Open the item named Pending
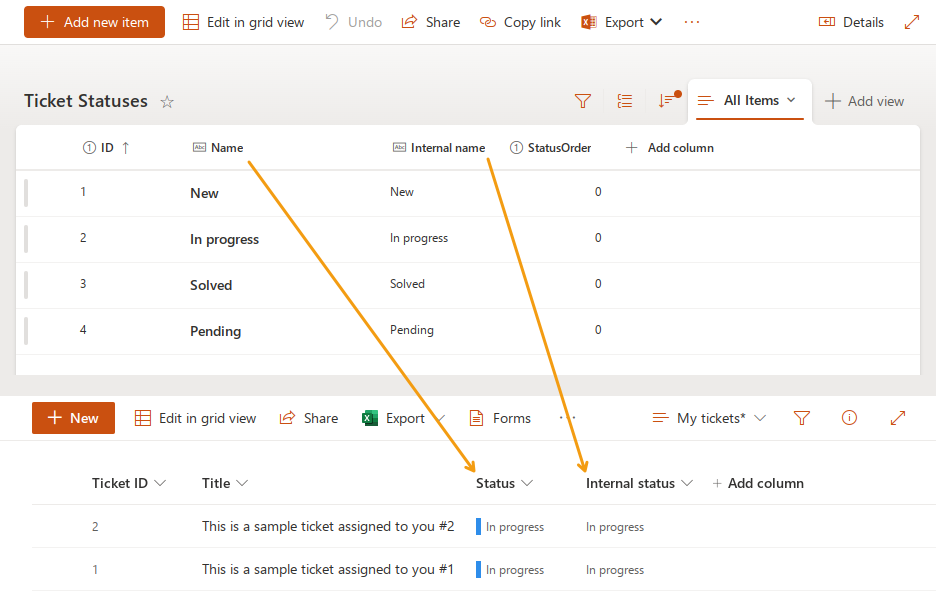Viewport: 936px width, 611px height. click(x=215, y=331)
